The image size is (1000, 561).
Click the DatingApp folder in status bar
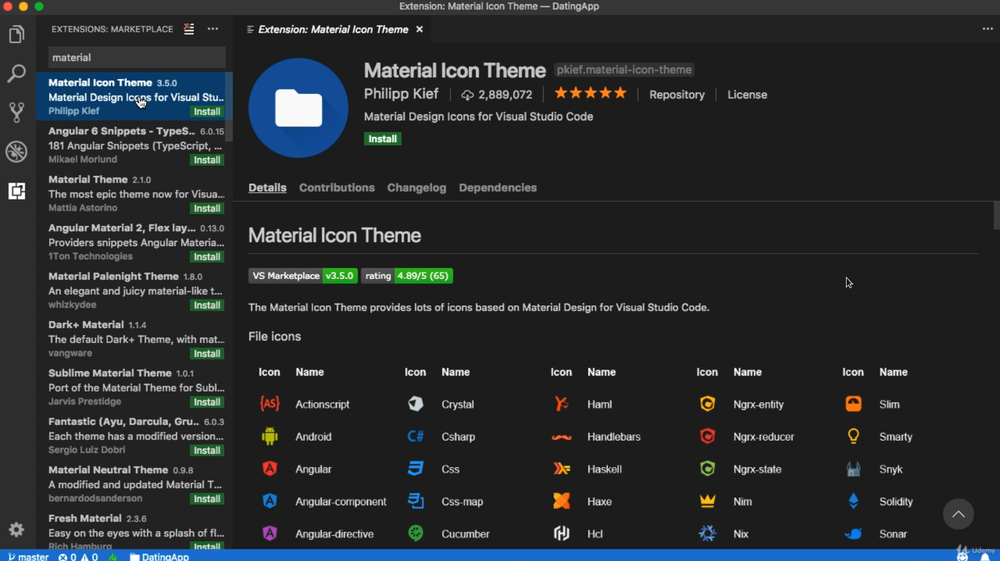tap(159, 557)
